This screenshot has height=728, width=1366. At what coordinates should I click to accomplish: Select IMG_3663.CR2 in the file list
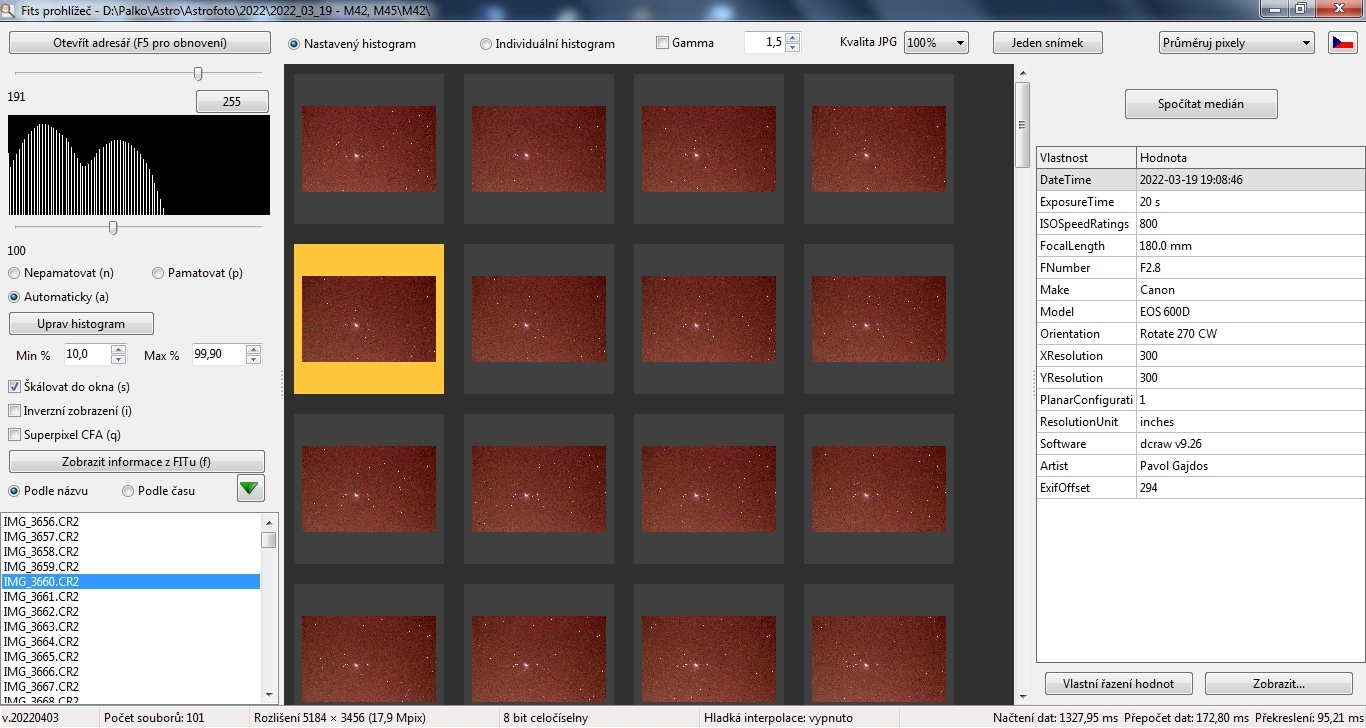pos(41,627)
